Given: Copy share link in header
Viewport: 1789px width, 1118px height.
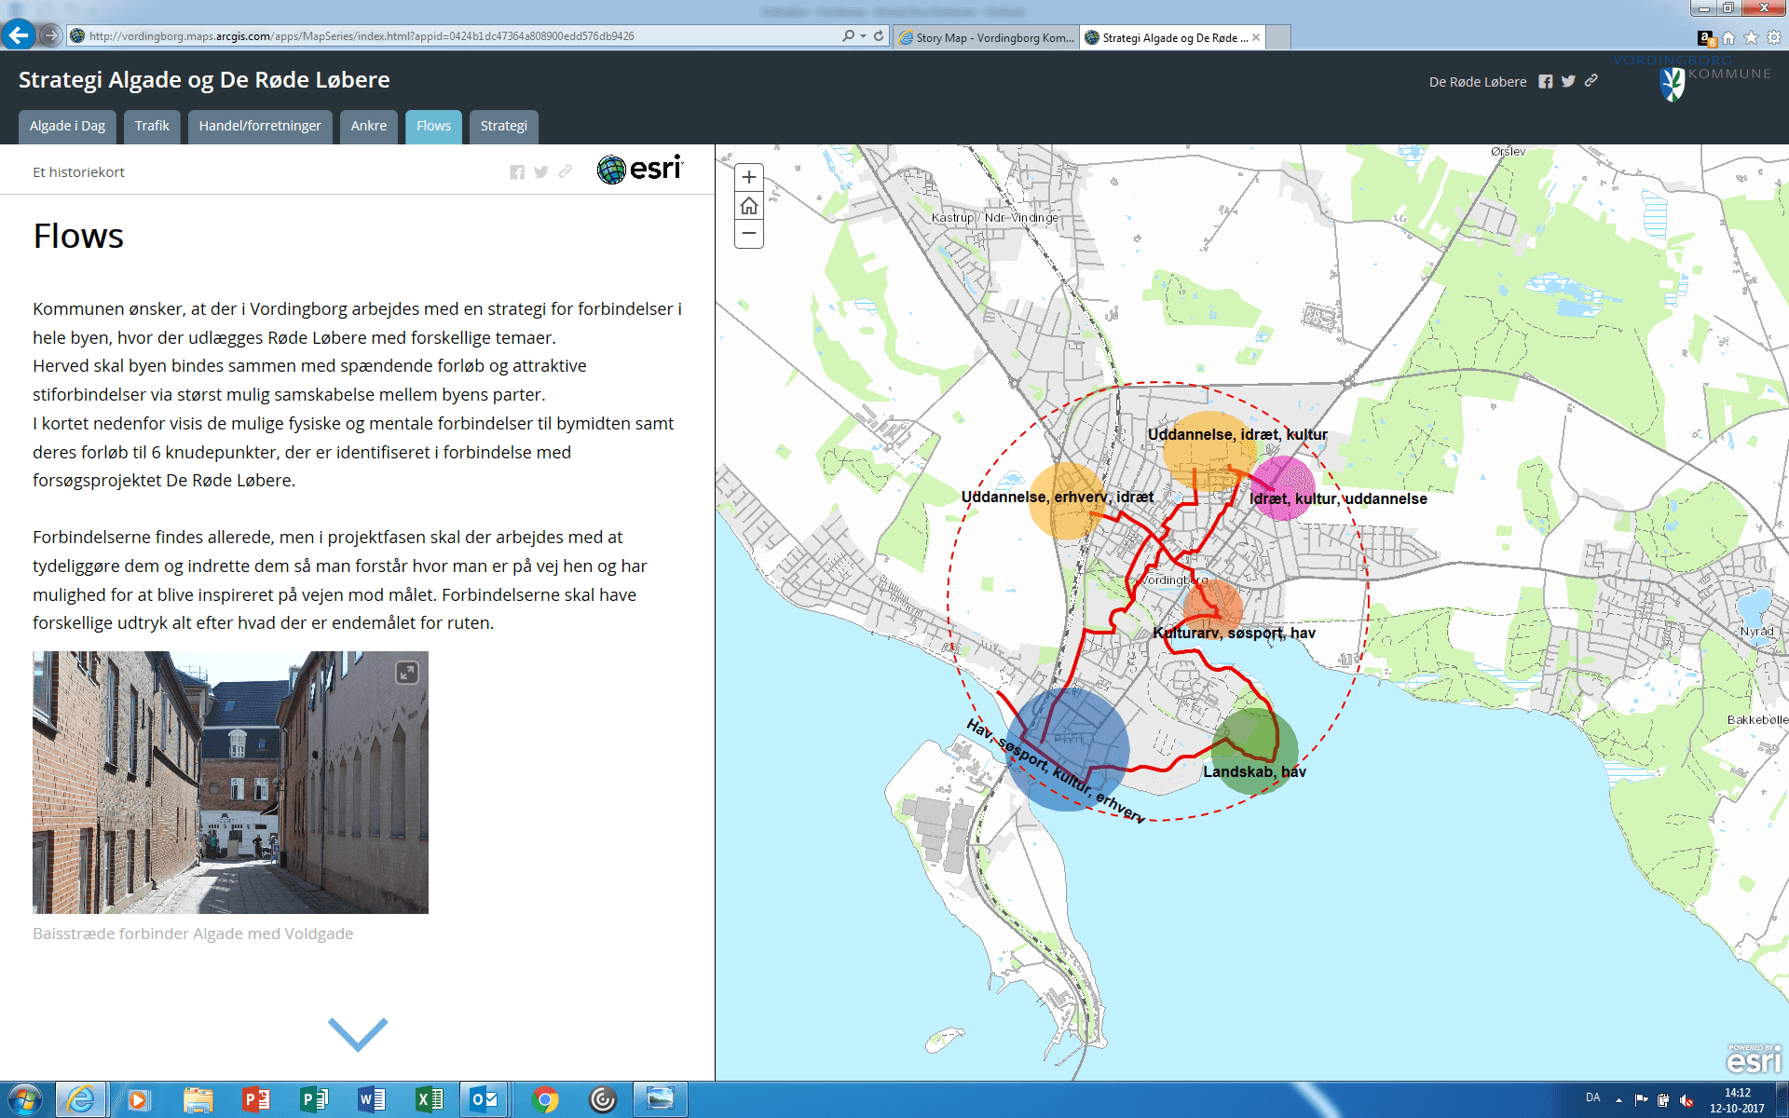Looking at the screenshot, I should (x=1591, y=81).
